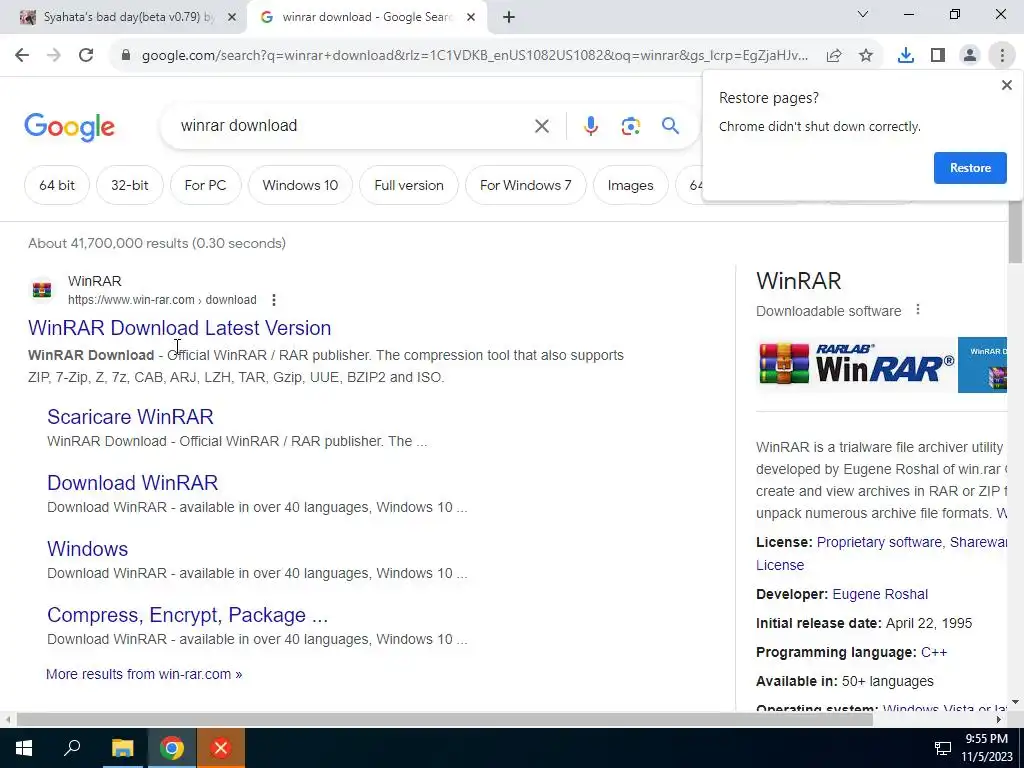Click the WinRAR favicon in first result

tap(42, 289)
